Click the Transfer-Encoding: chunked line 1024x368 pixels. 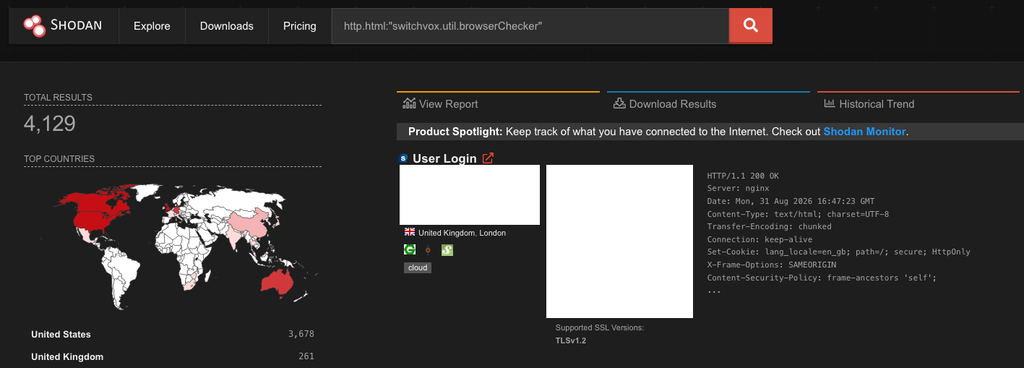coord(769,226)
